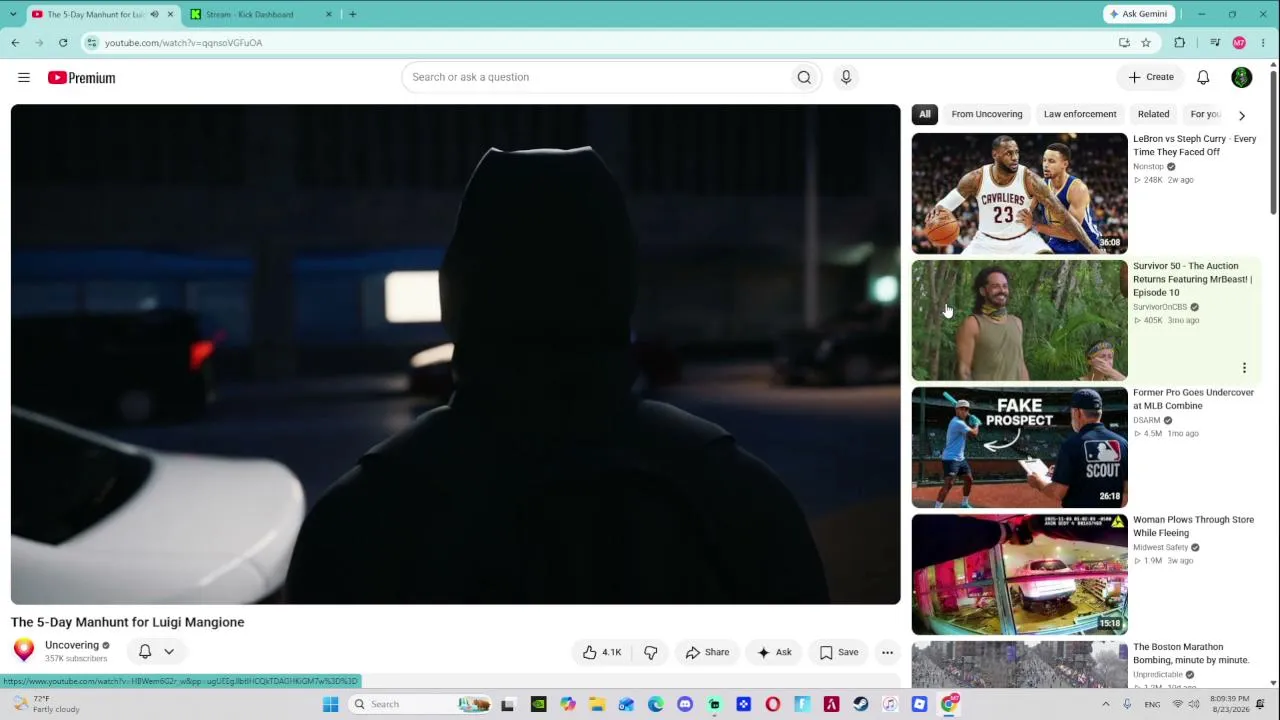Open Create menu
Image resolution: width=1280 pixels, height=720 pixels.
click(1151, 77)
